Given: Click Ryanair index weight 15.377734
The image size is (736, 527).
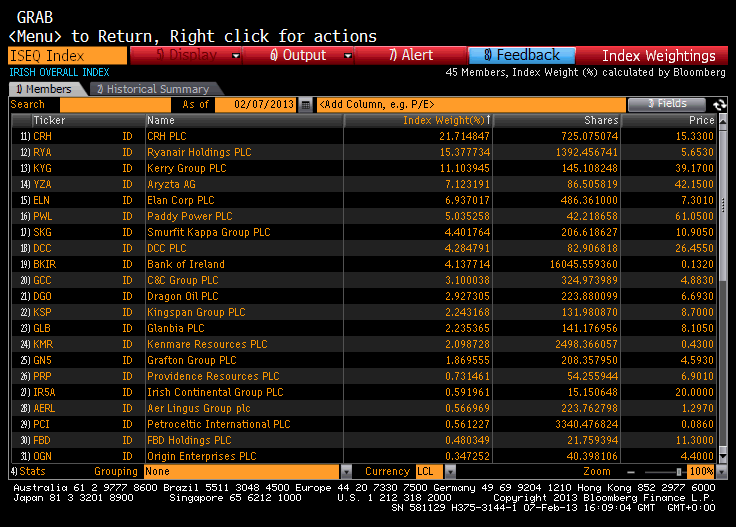Looking at the screenshot, I should [x=464, y=153].
